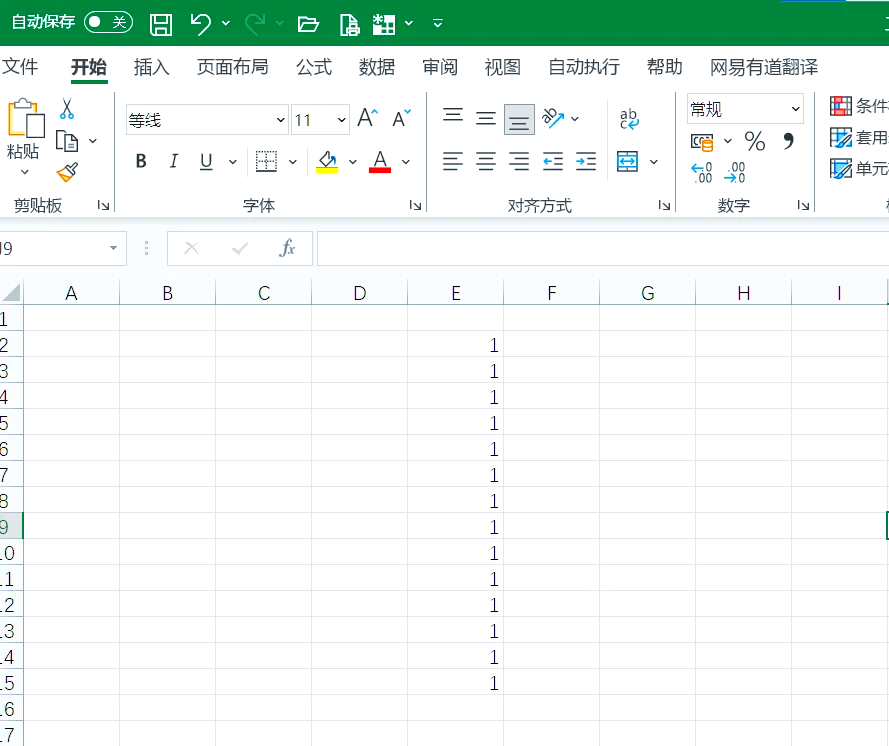
Task: Click into the formula bar
Action: pyautogui.click(x=603, y=248)
